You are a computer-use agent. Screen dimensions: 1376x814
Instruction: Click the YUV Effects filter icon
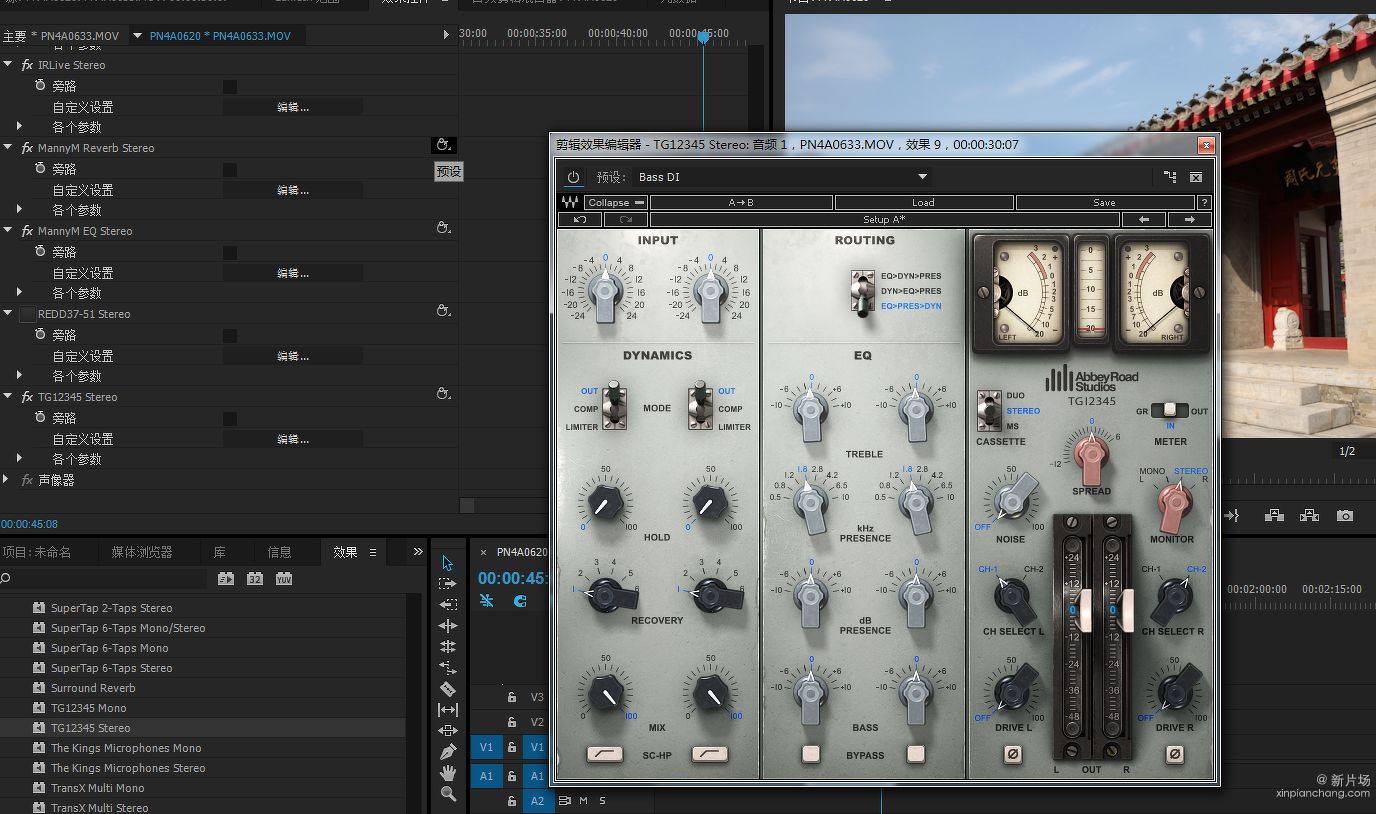coord(284,579)
